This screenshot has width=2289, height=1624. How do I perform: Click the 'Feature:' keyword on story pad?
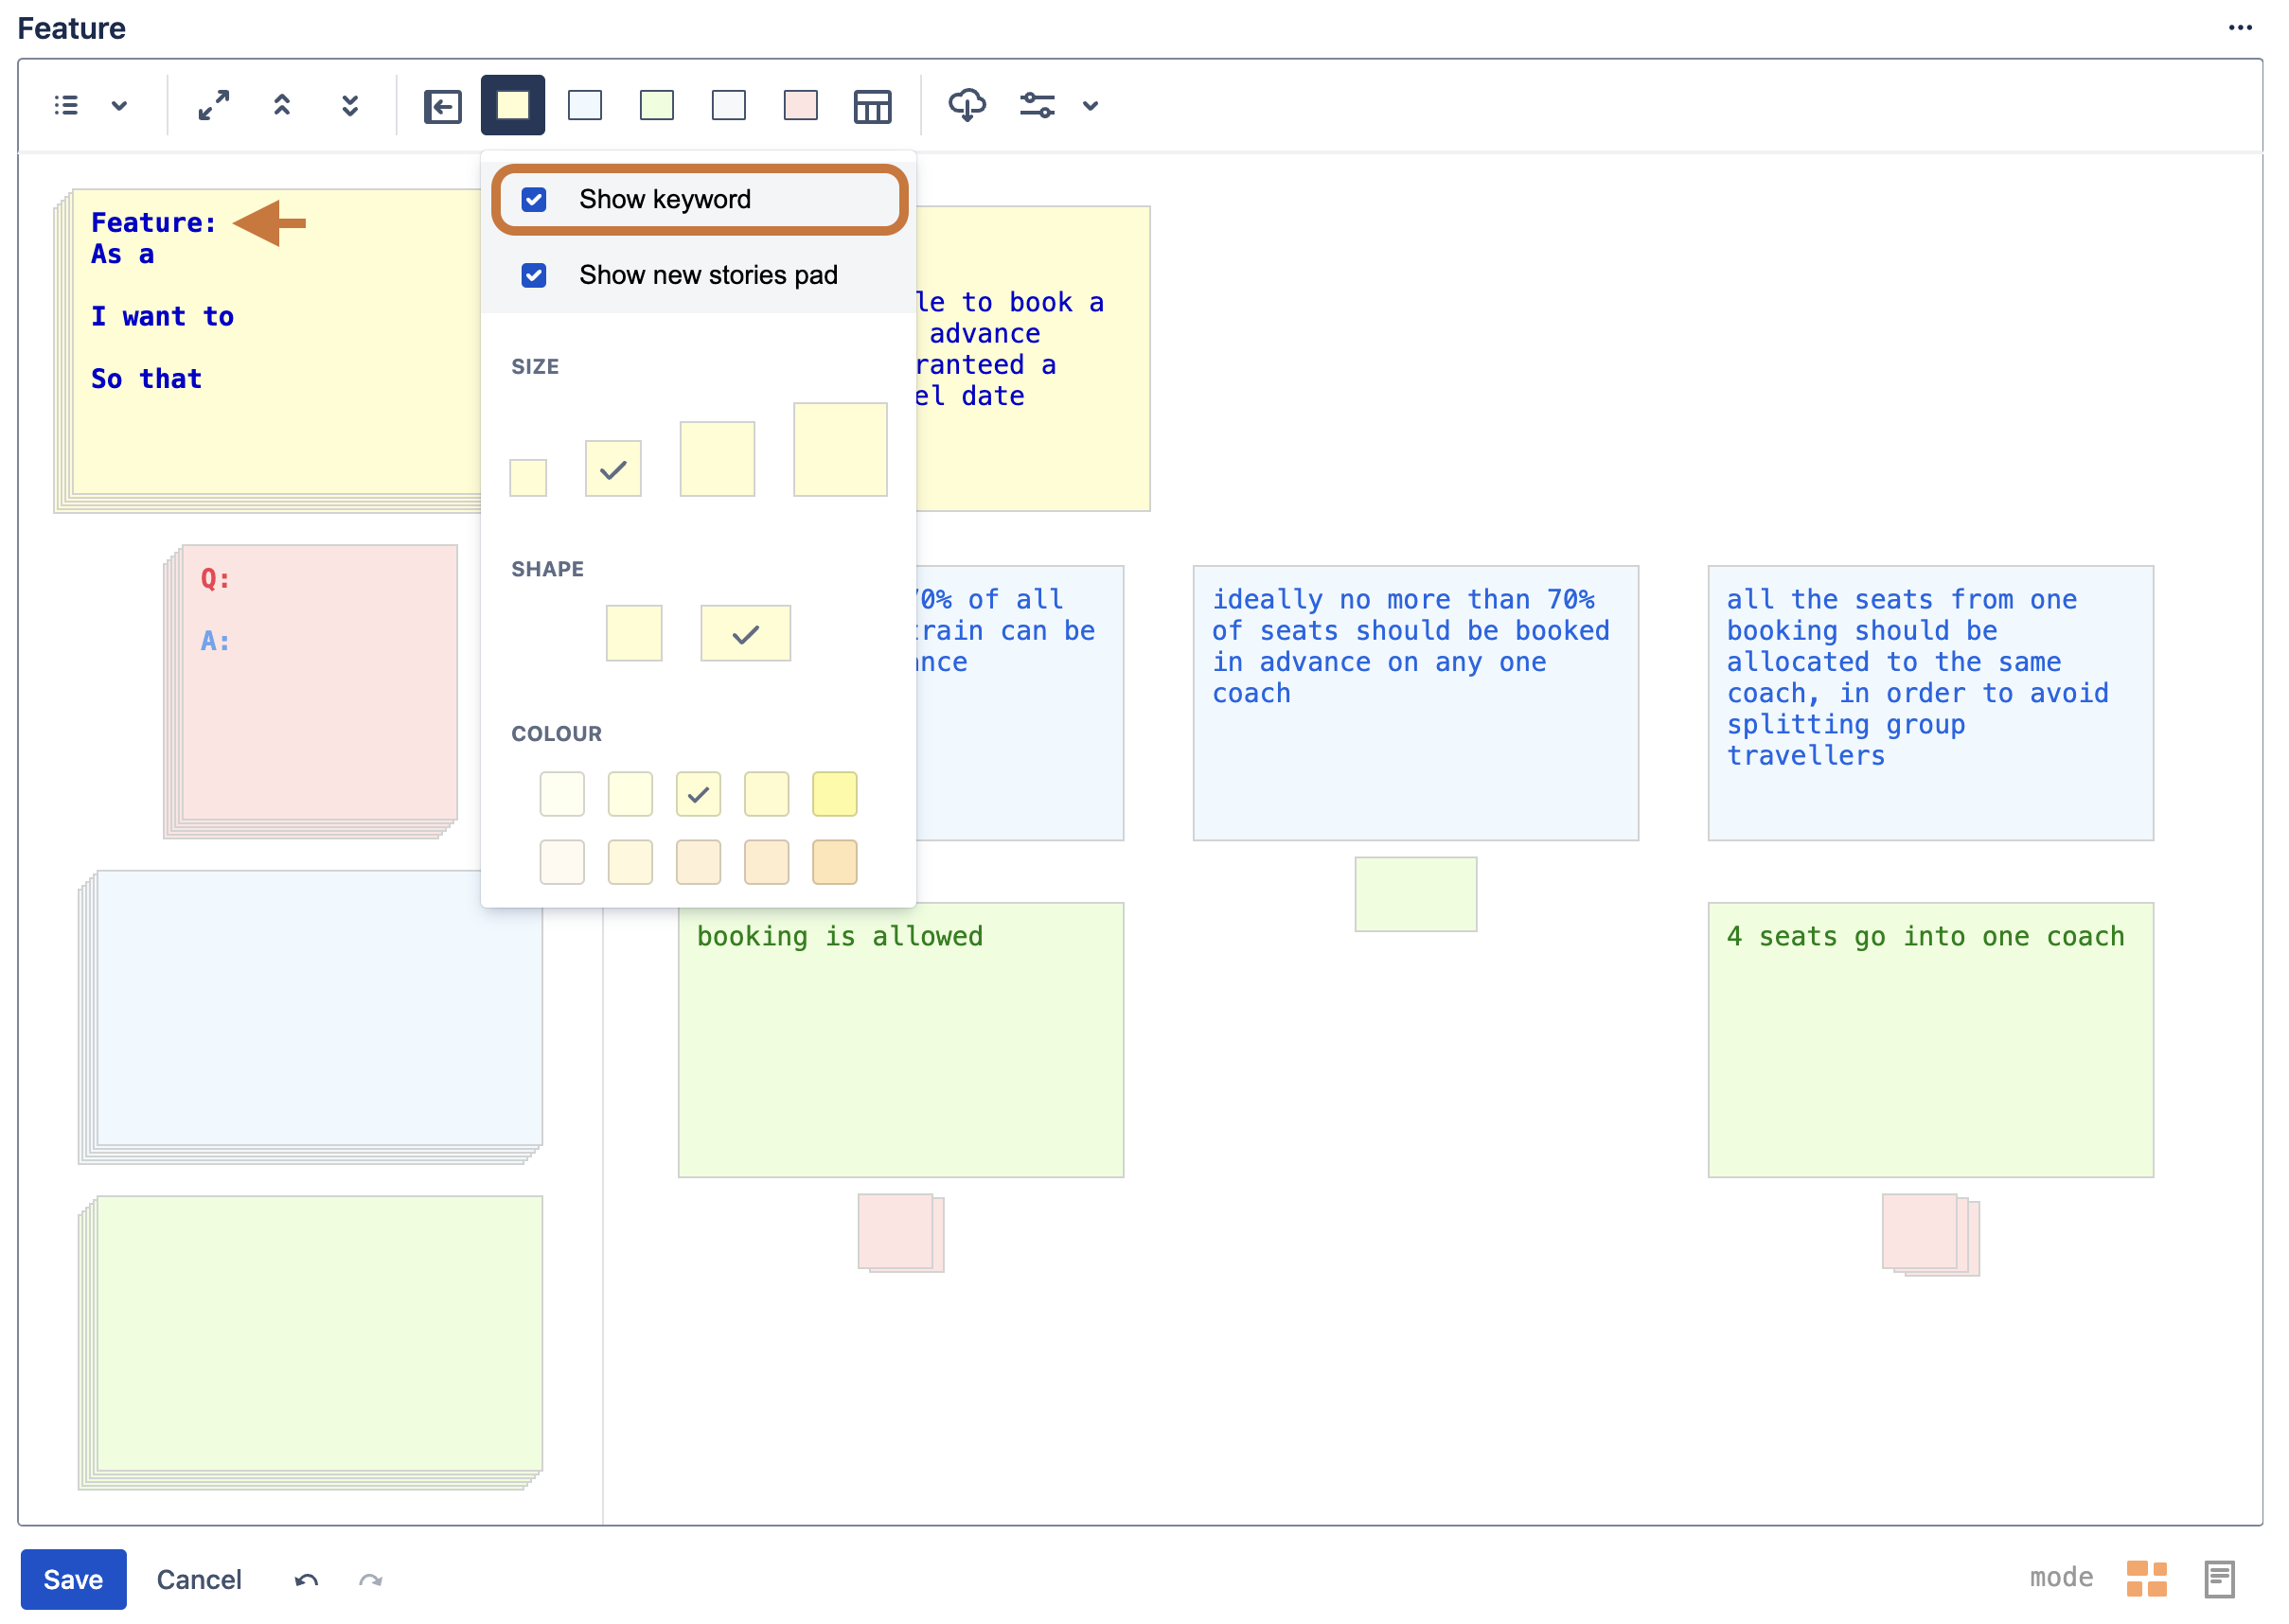153,223
